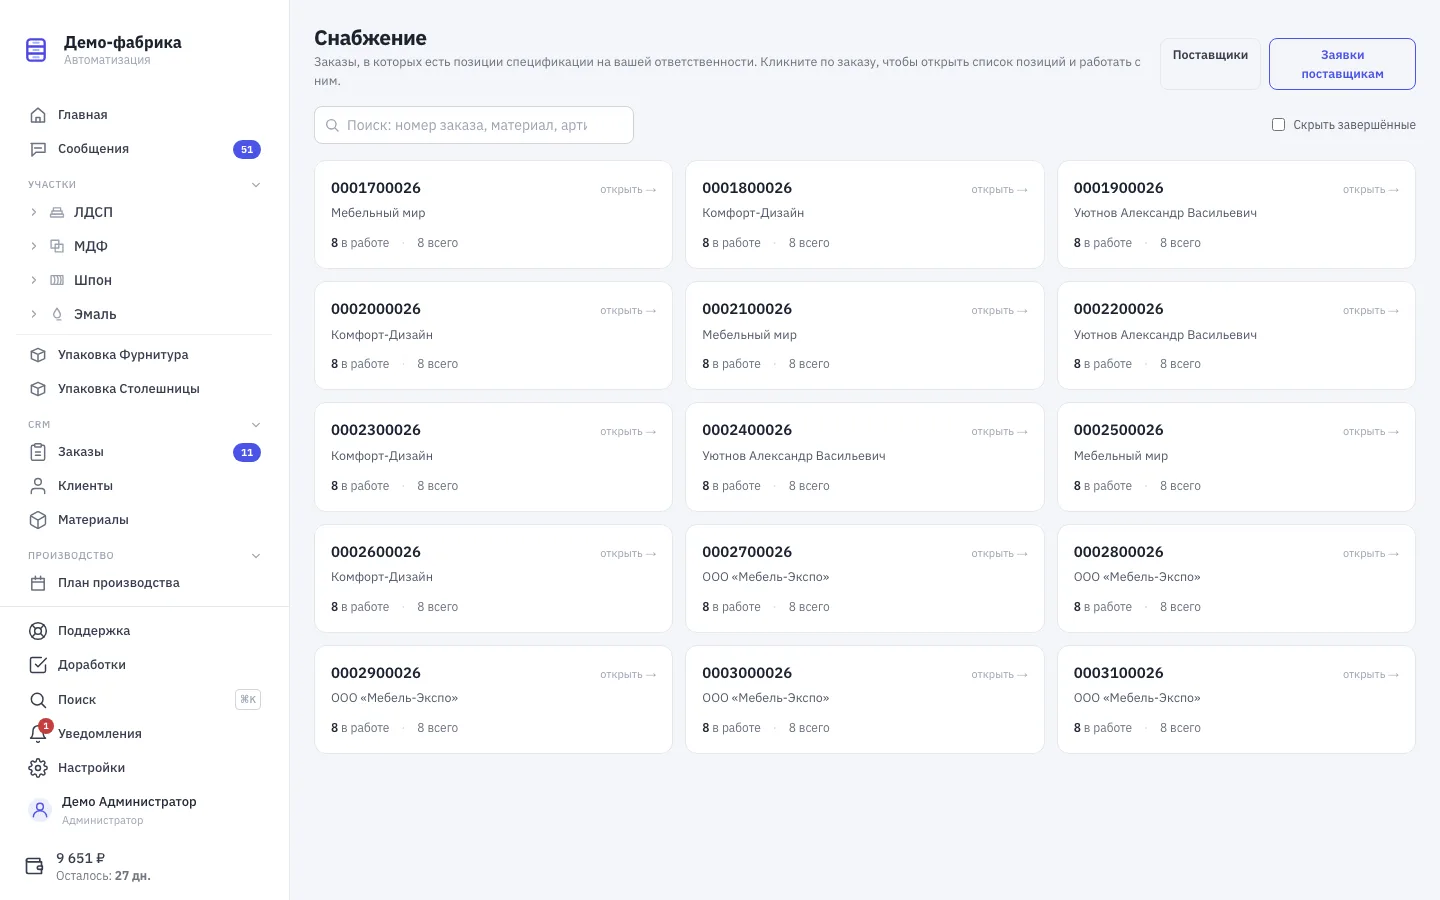Click the Уведомления bell icon

coord(38,734)
